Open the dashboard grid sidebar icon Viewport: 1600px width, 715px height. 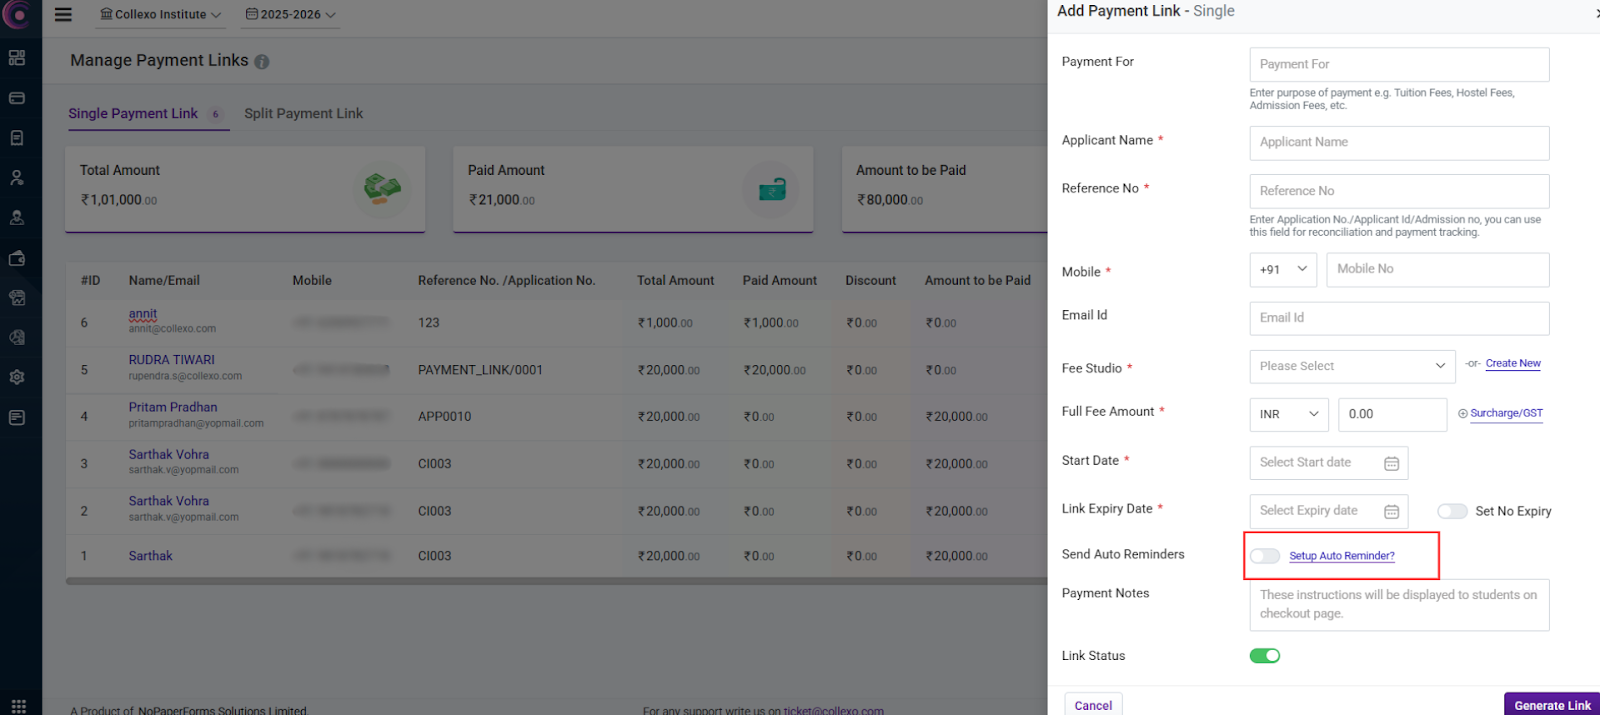click(17, 58)
